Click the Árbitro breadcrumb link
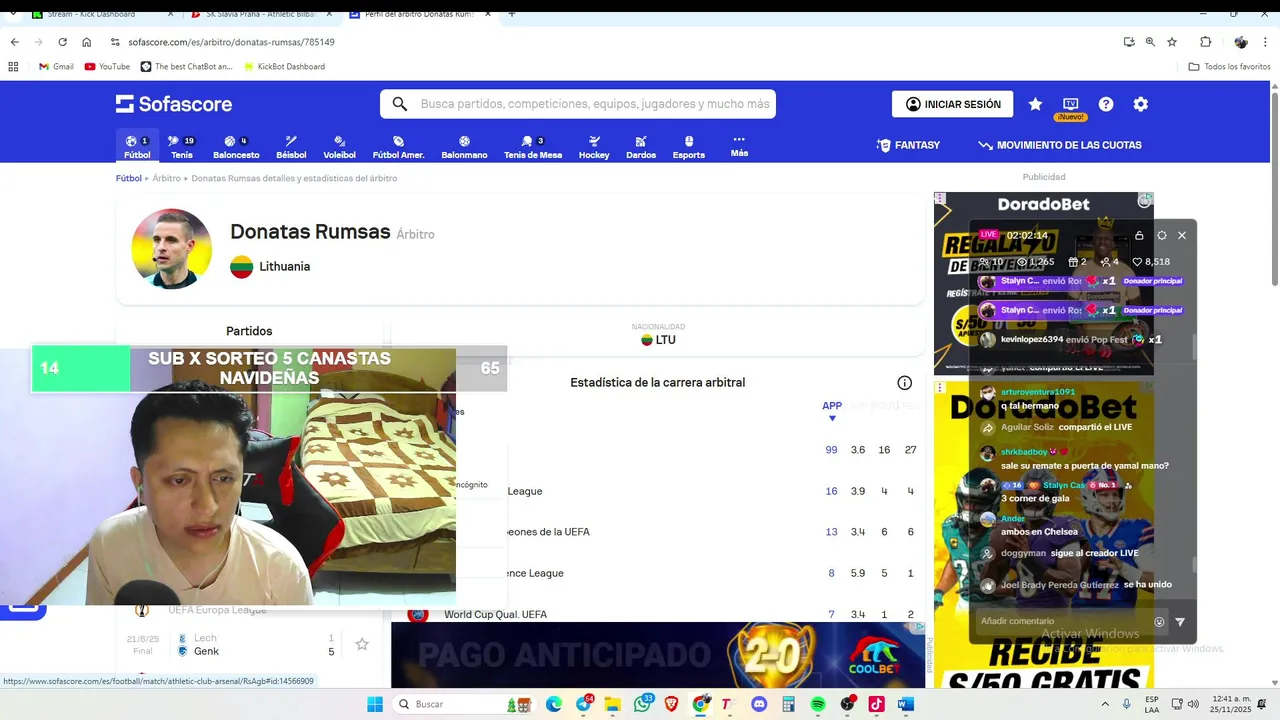This screenshot has width=1280, height=720. click(166, 178)
